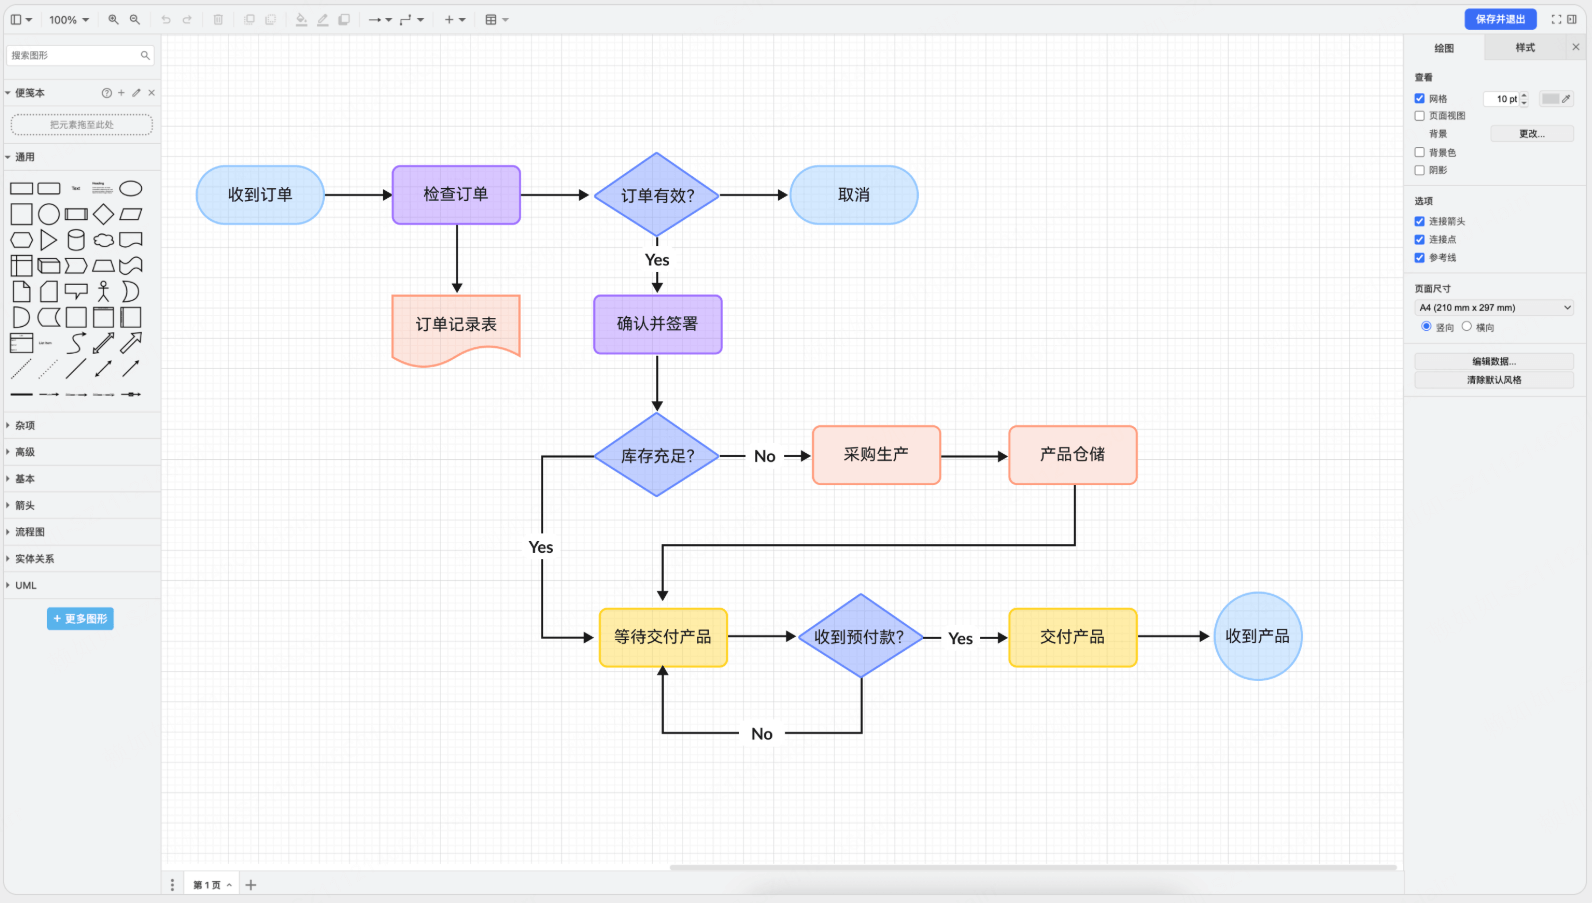Click the grid color swatch
This screenshot has width=1592, height=903.
tap(1551, 99)
